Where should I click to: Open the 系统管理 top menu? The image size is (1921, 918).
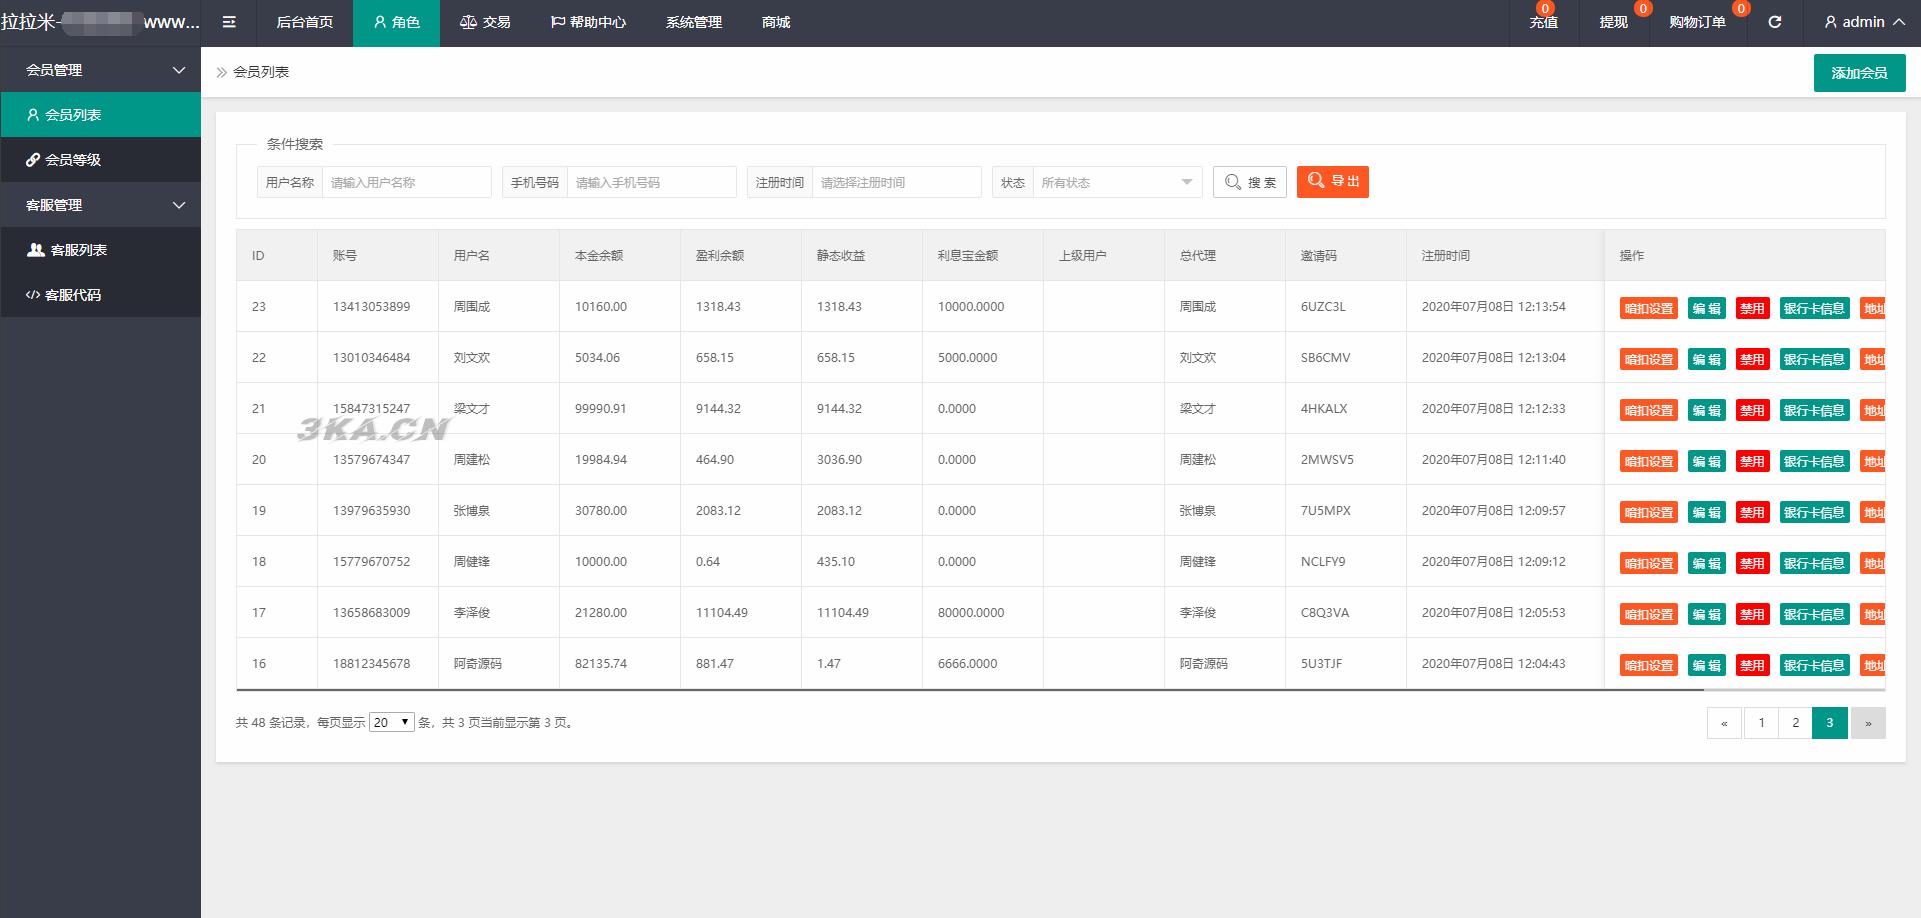pyautogui.click(x=694, y=22)
